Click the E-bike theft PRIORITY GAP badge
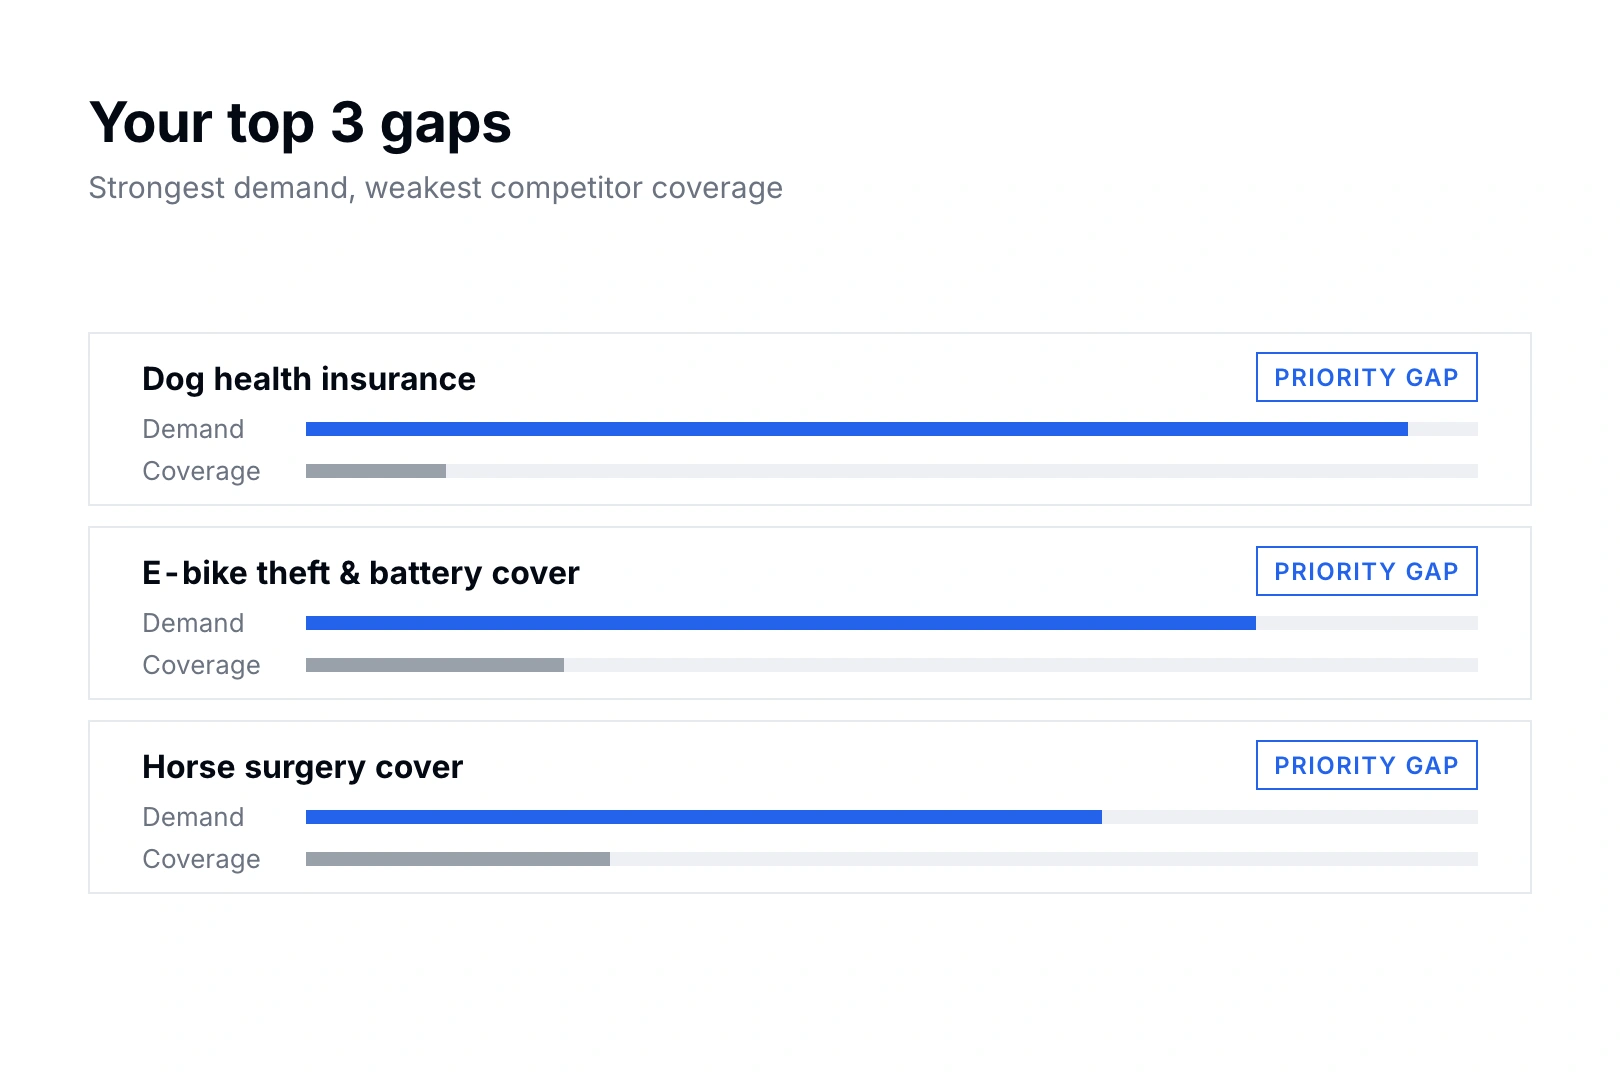The height and width of the screenshot is (1080, 1620). (1366, 571)
